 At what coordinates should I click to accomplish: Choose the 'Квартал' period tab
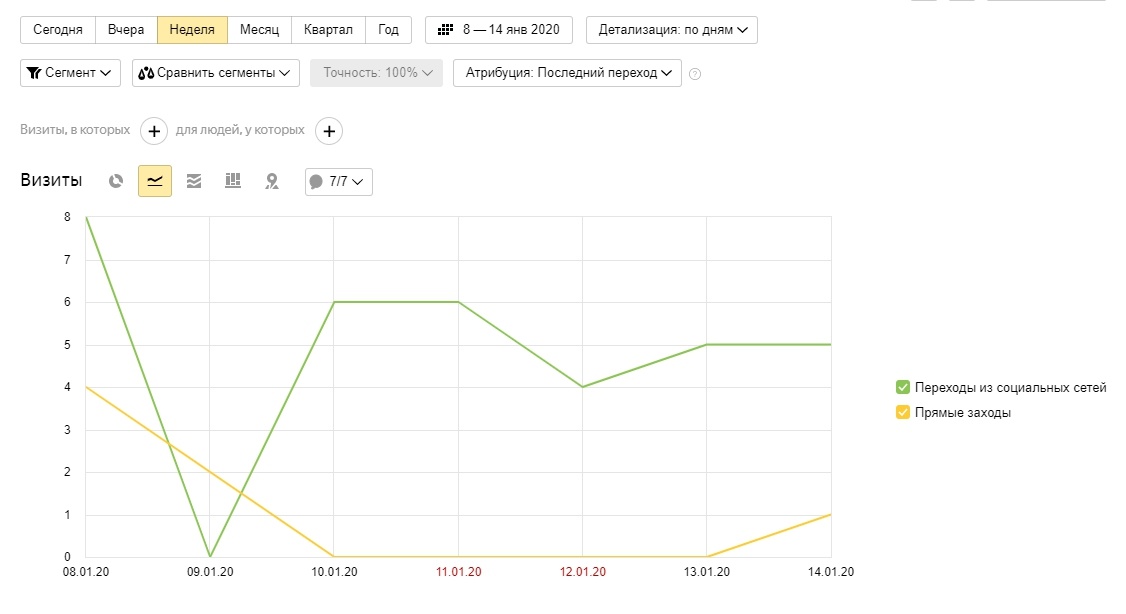(328, 30)
